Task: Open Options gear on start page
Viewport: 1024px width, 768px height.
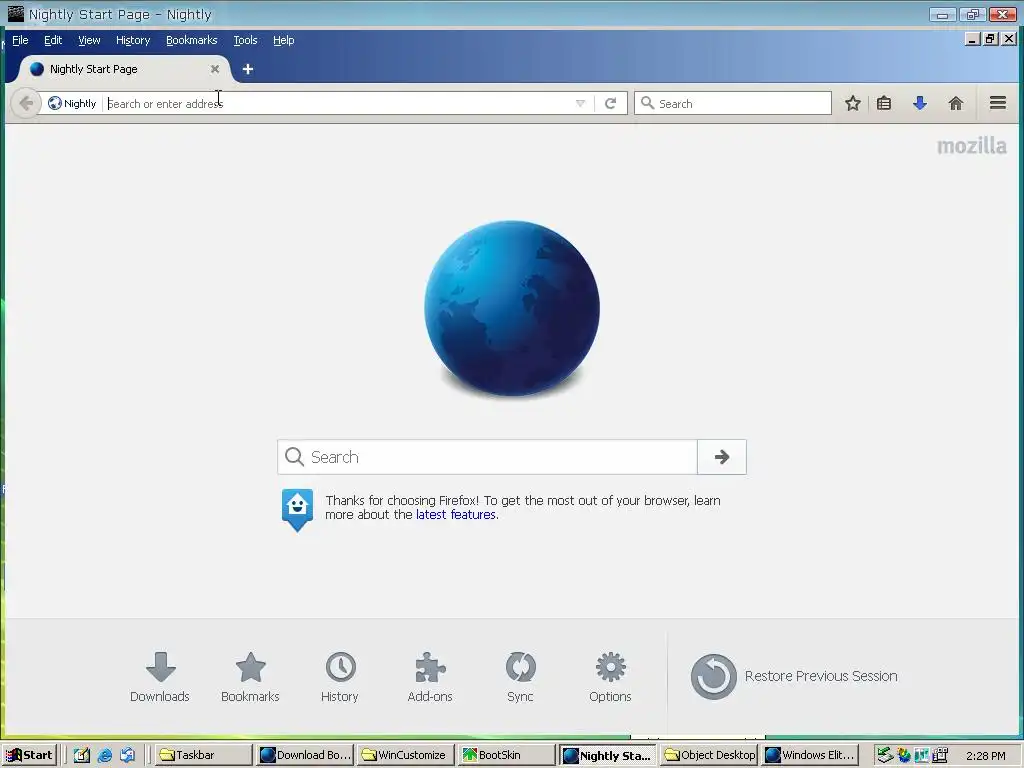Action: 611,677
